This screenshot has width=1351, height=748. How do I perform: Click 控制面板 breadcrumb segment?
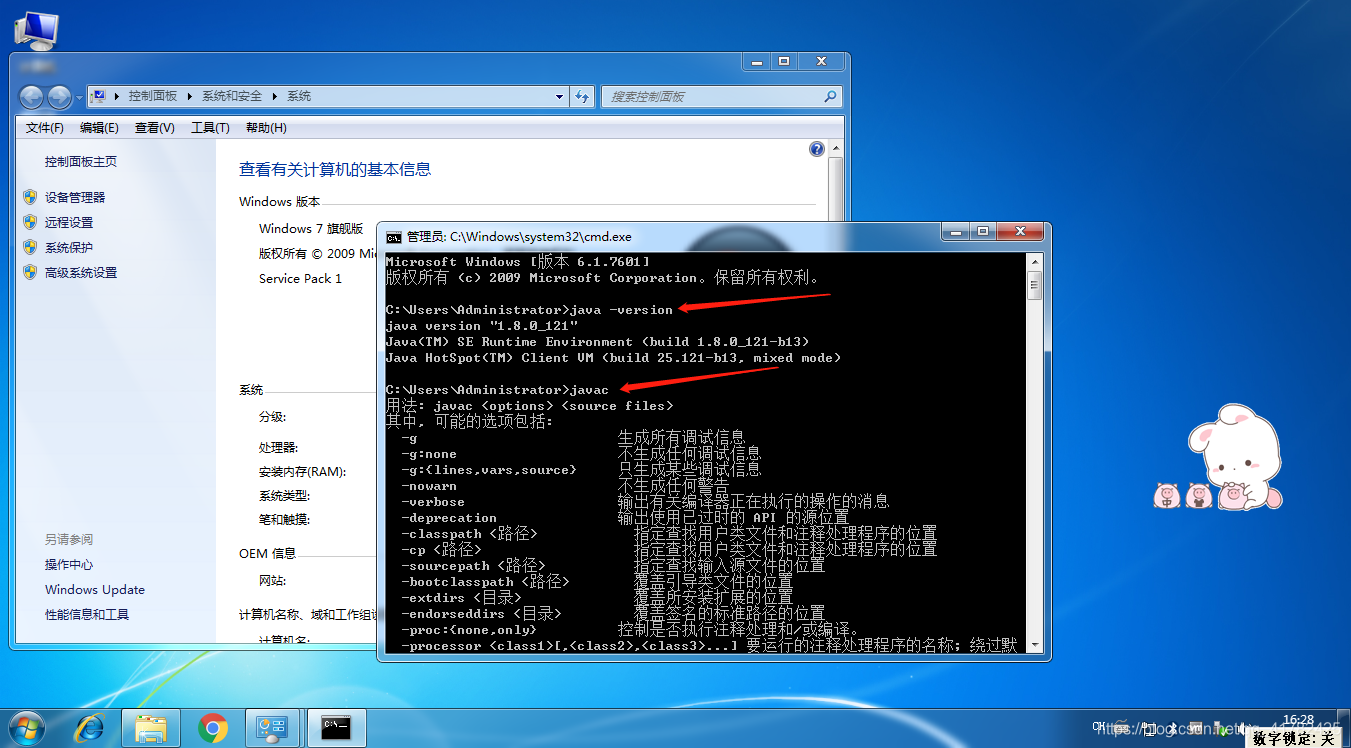click(x=153, y=97)
